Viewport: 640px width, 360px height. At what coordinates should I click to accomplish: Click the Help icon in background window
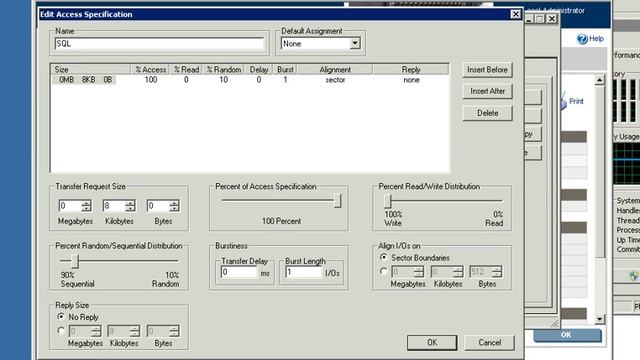point(582,39)
